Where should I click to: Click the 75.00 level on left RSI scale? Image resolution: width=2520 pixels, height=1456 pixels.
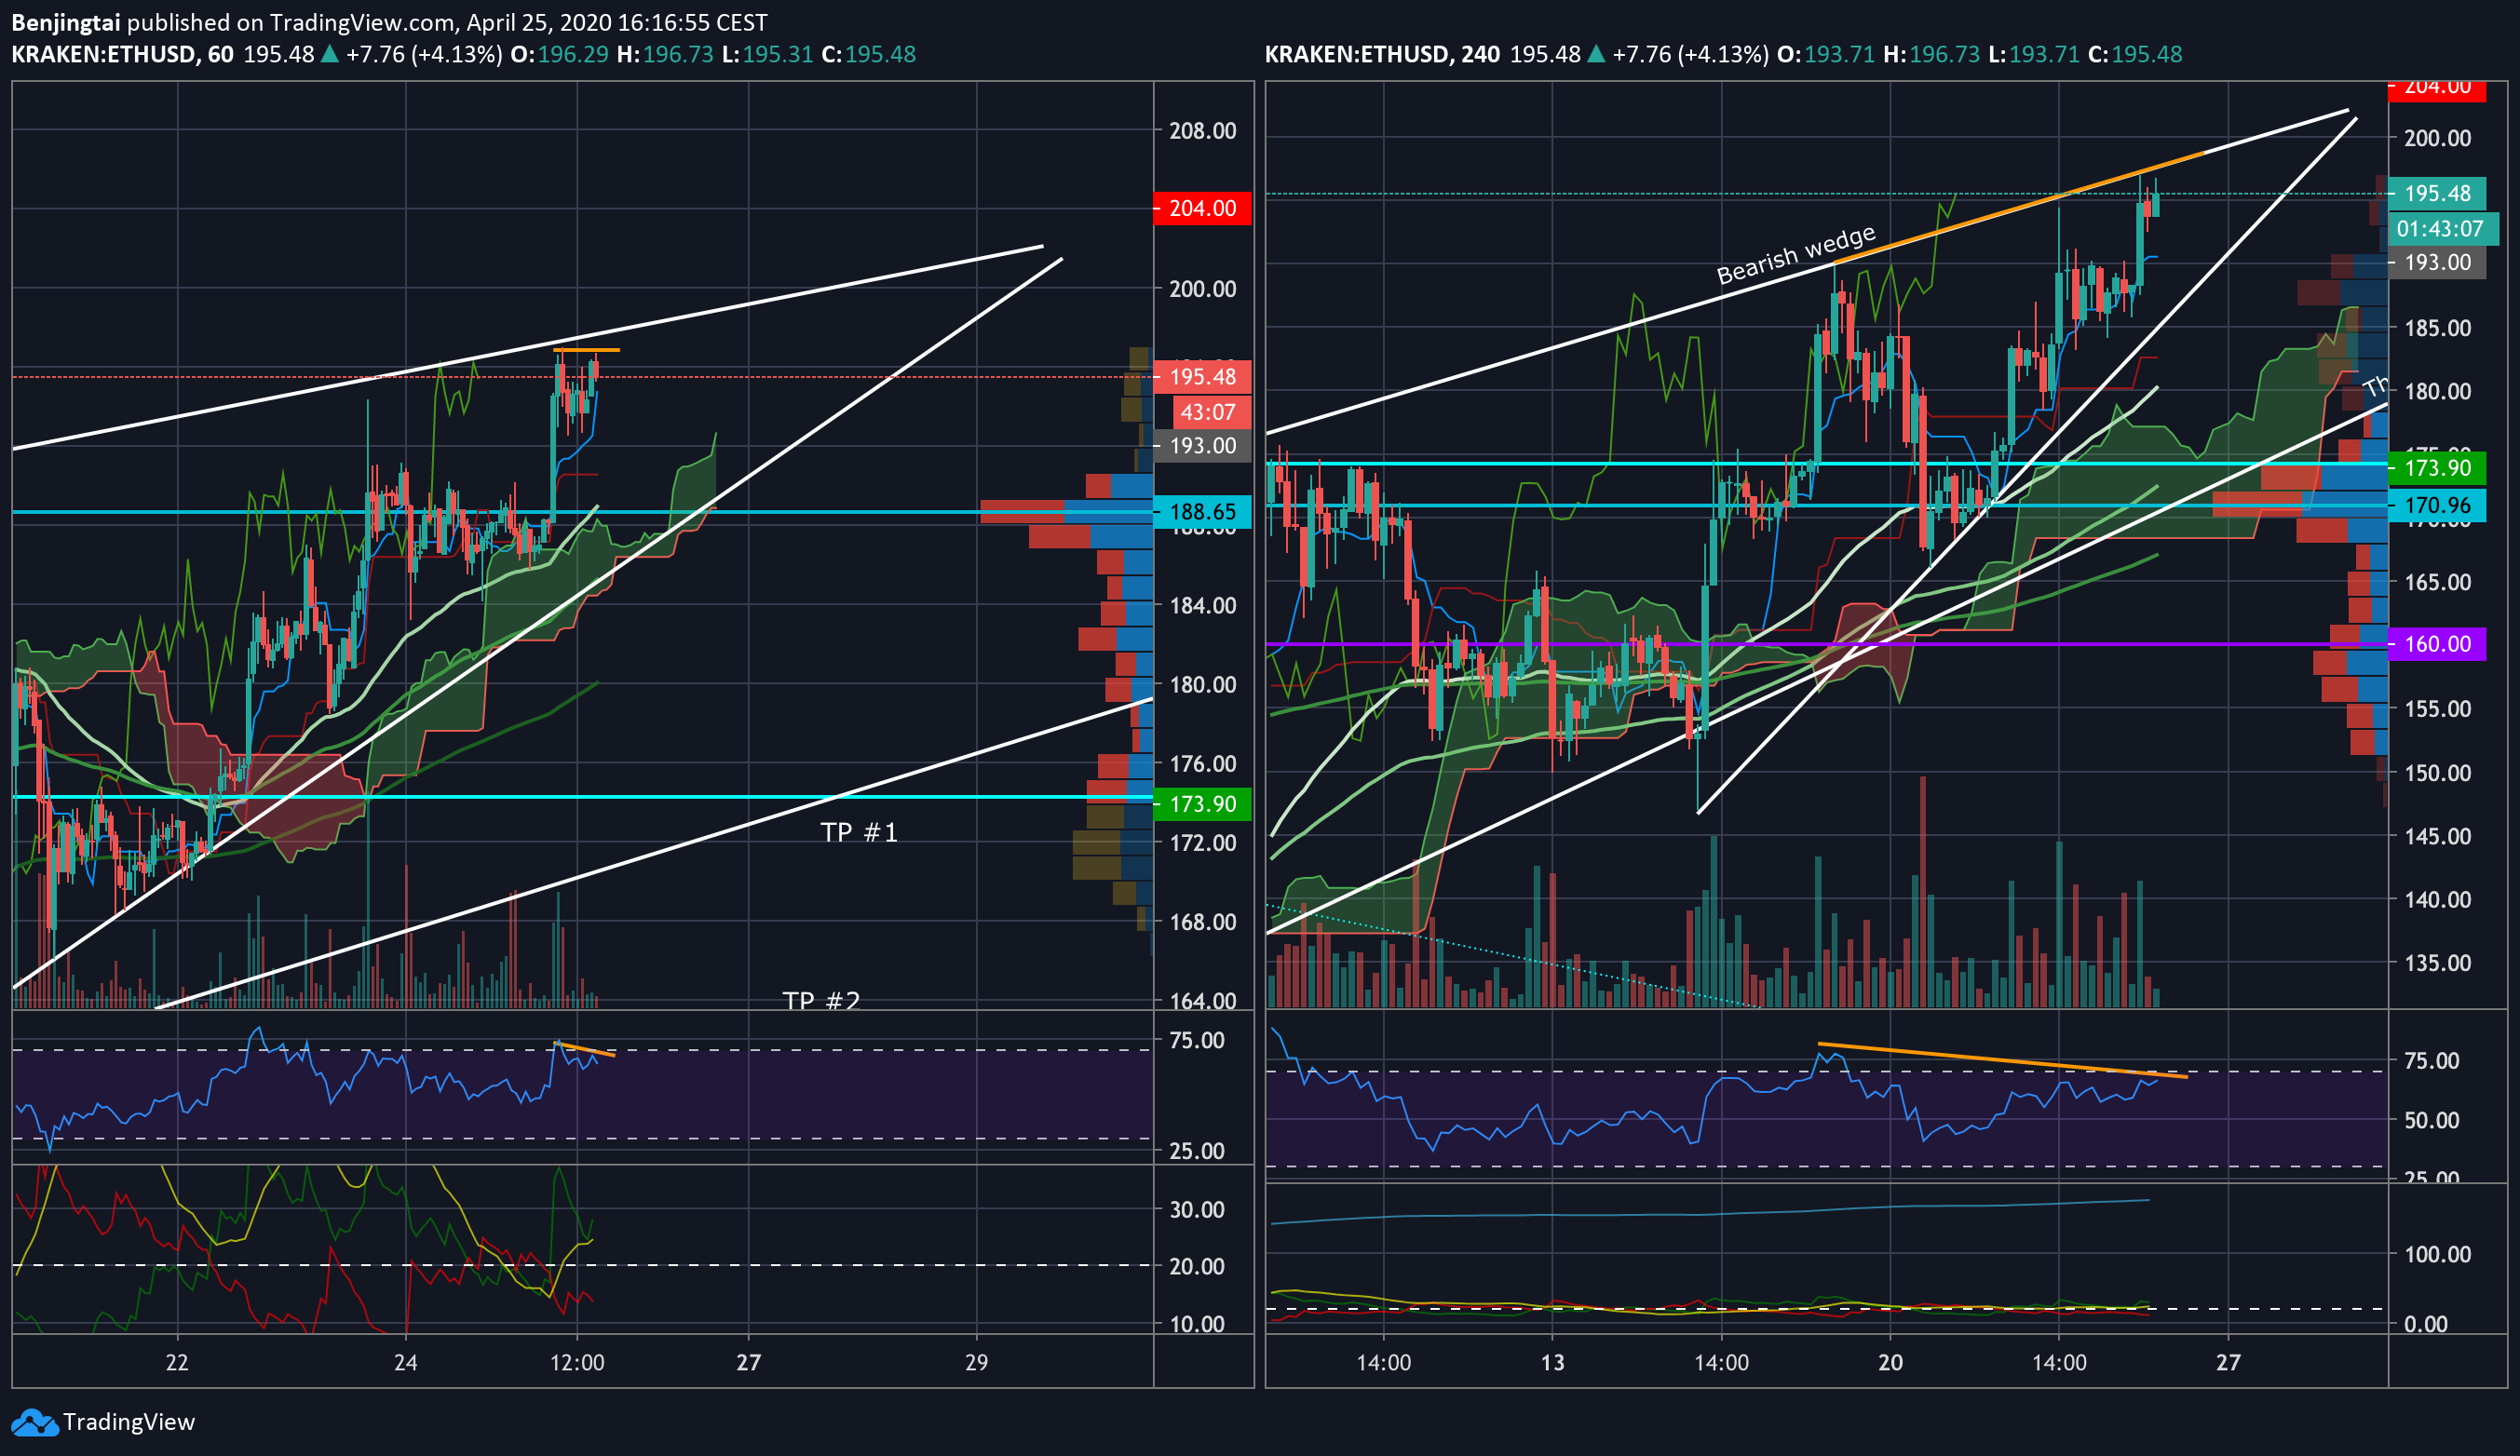(x=1197, y=1040)
